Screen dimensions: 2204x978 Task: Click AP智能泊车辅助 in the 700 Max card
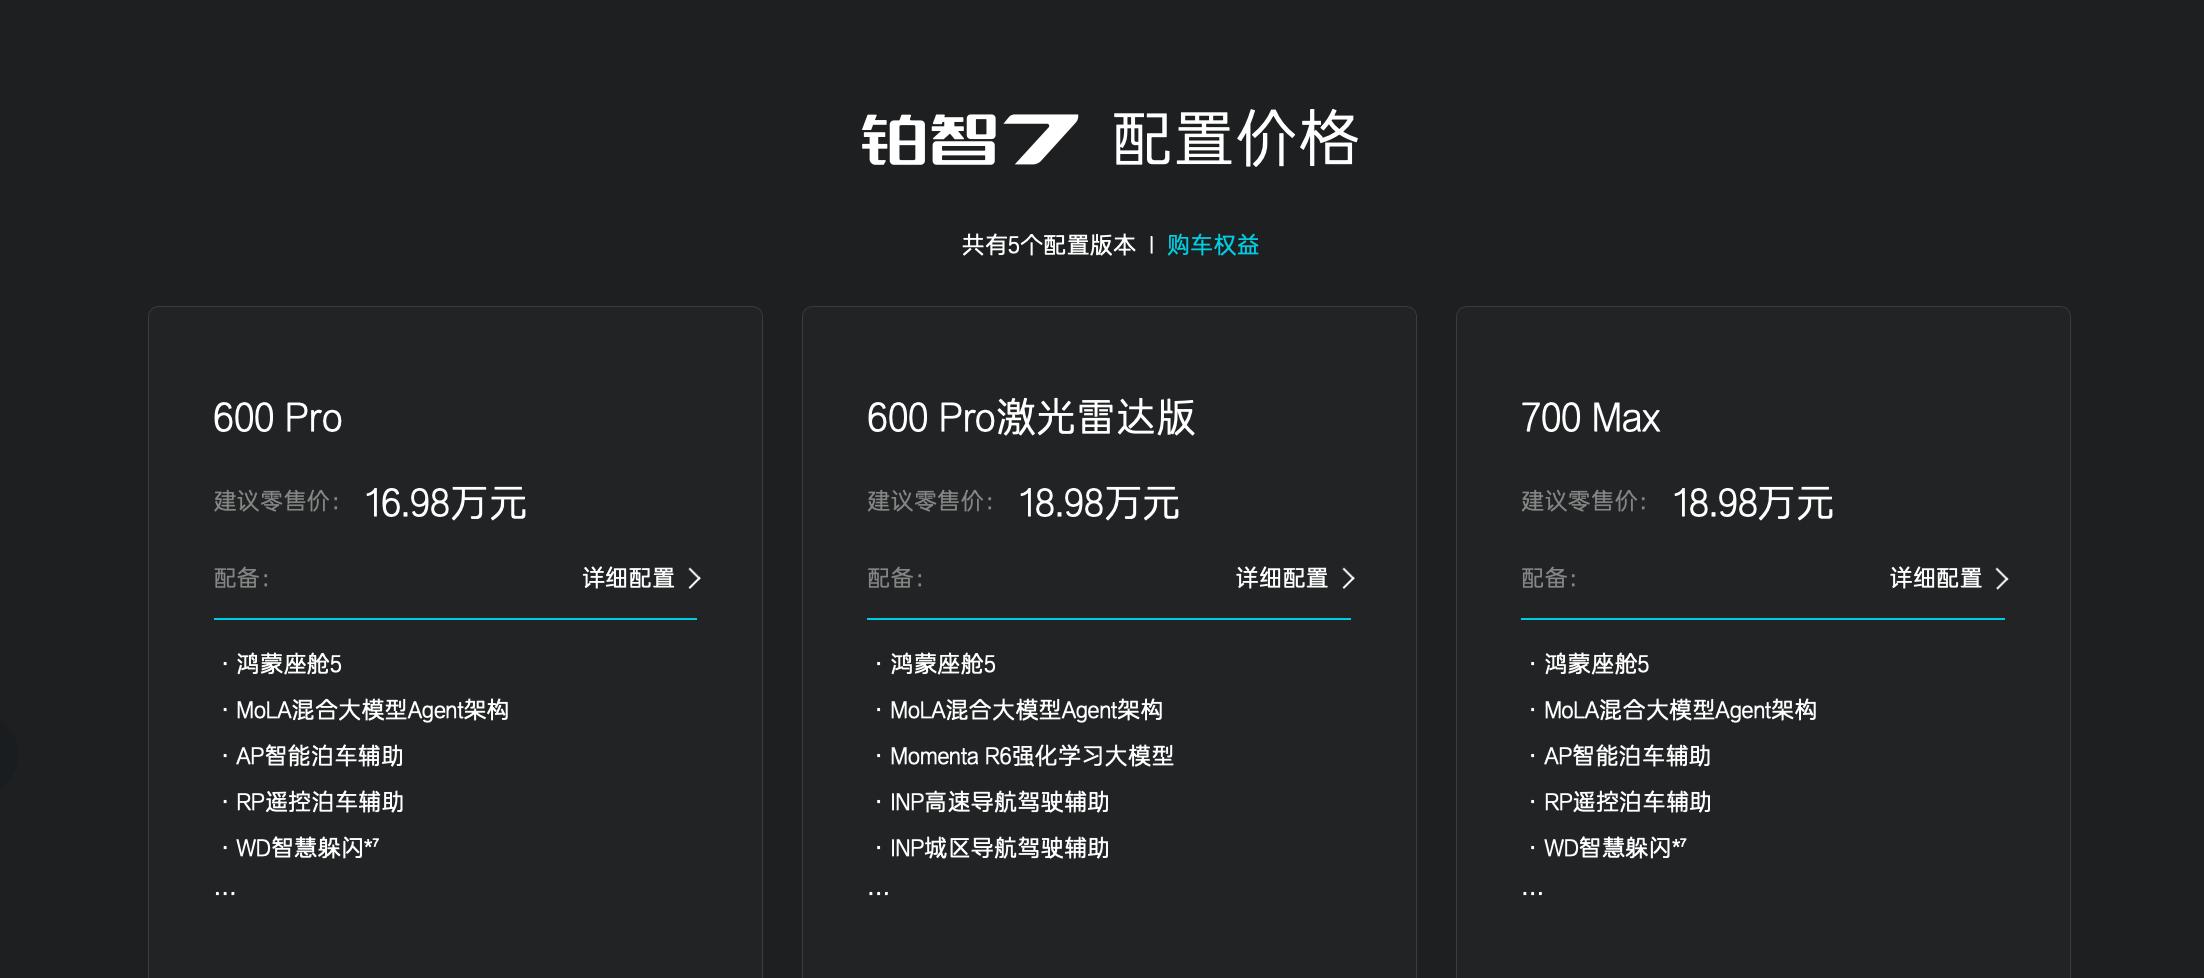coord(1627,756)
